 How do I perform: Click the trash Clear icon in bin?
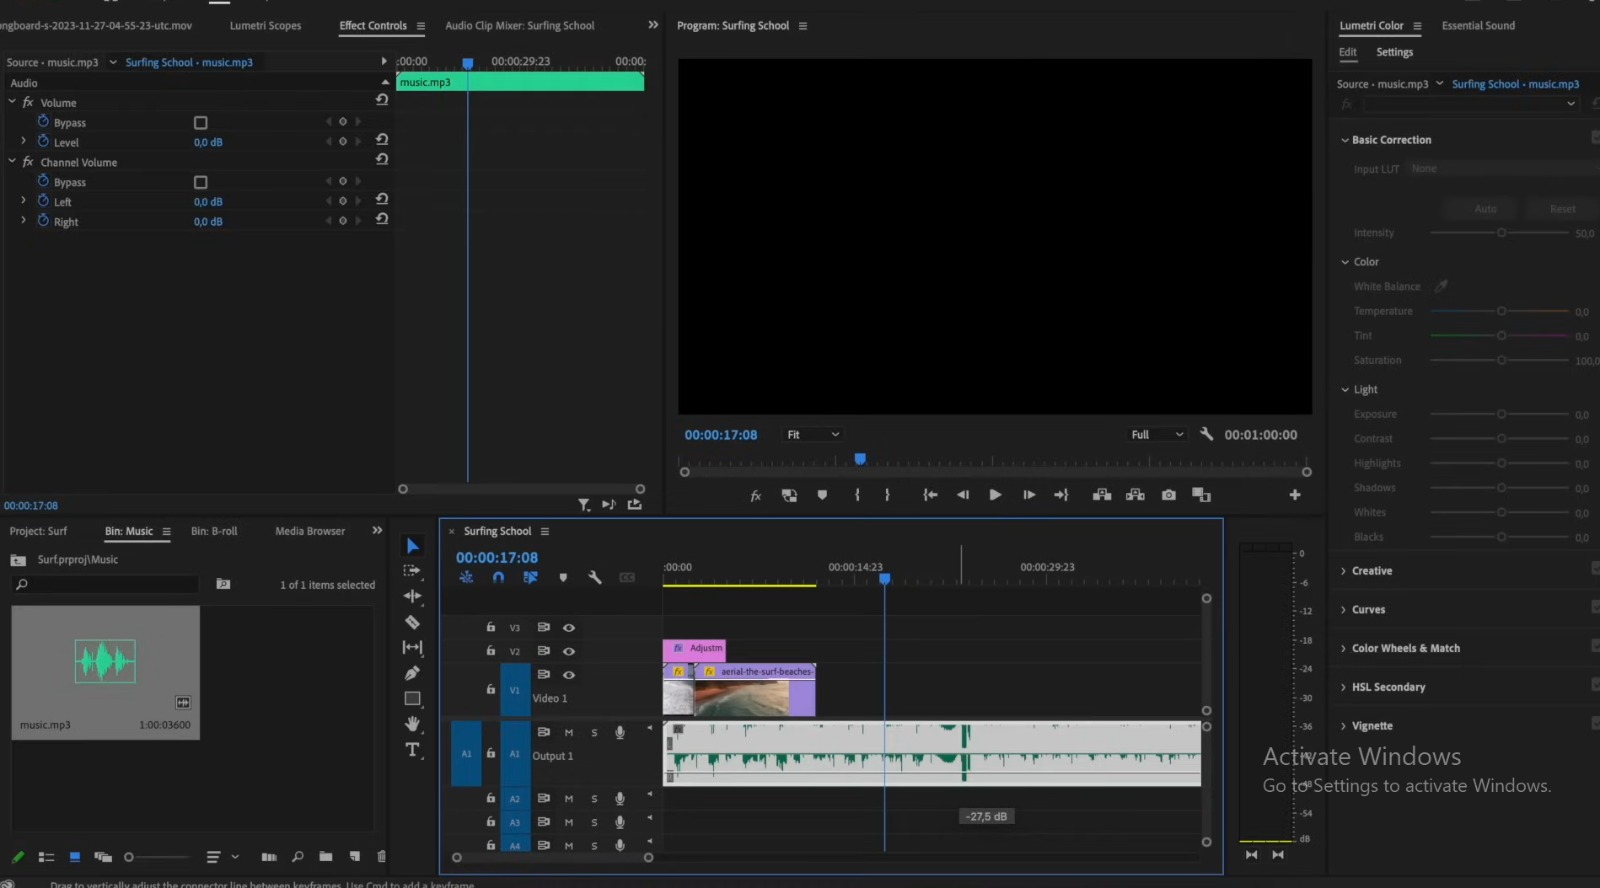381,857
